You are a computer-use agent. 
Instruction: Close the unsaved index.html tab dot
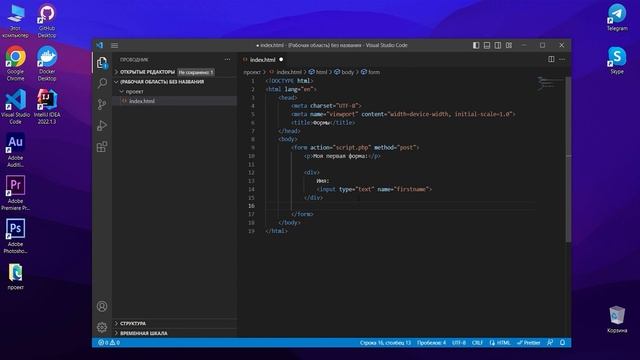281,60
